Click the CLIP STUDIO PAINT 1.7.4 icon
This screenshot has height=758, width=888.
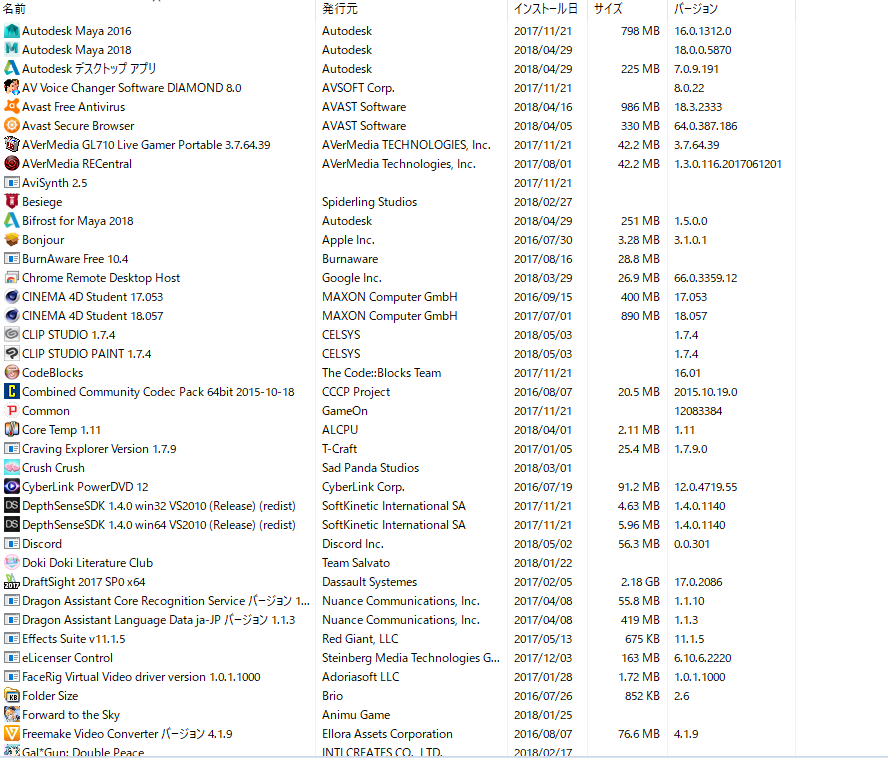coord(11,354)
